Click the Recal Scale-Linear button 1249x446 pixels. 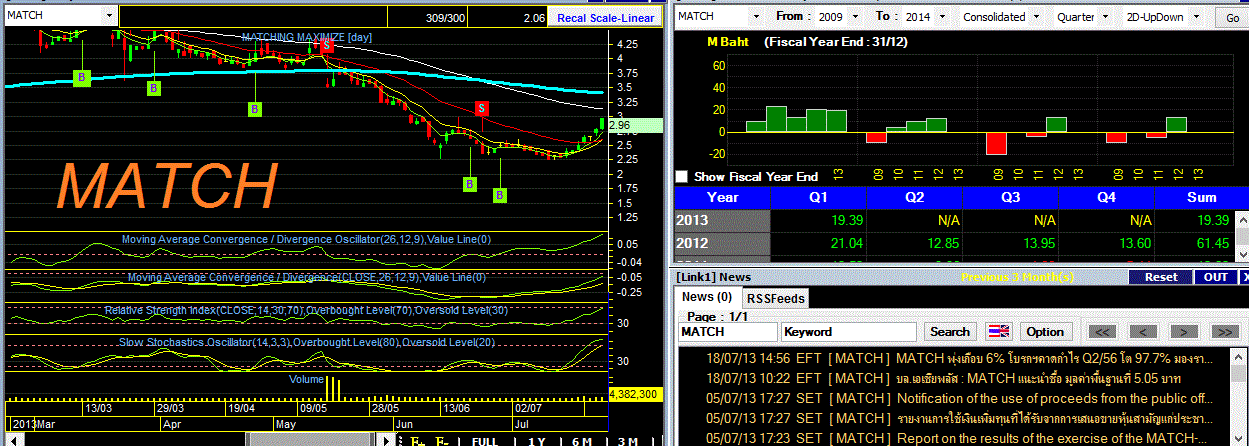pyautogui.click(x=606, y=17)
